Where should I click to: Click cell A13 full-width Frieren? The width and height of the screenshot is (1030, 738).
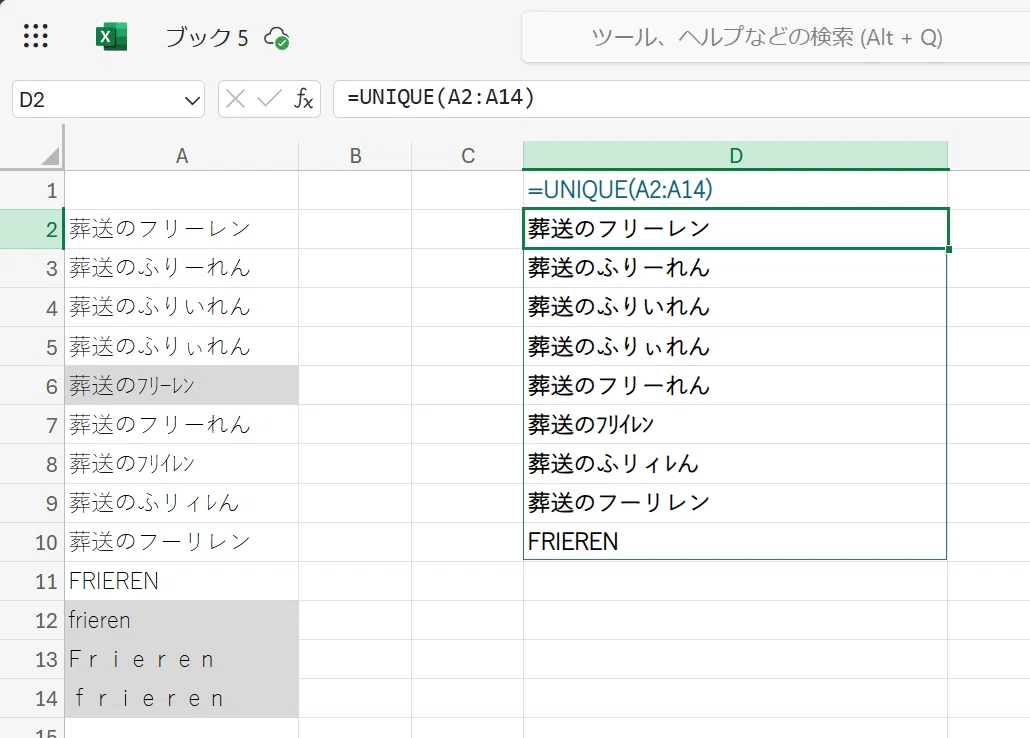[182, 659]
